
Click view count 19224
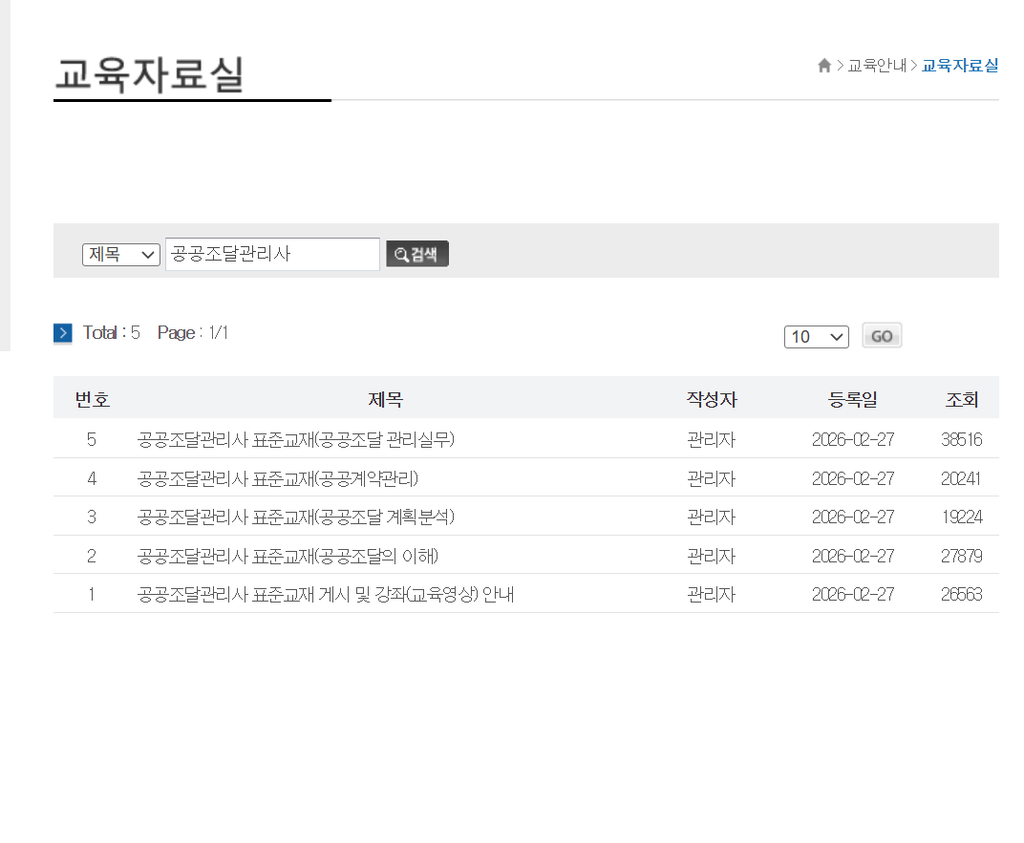[961, 517]
